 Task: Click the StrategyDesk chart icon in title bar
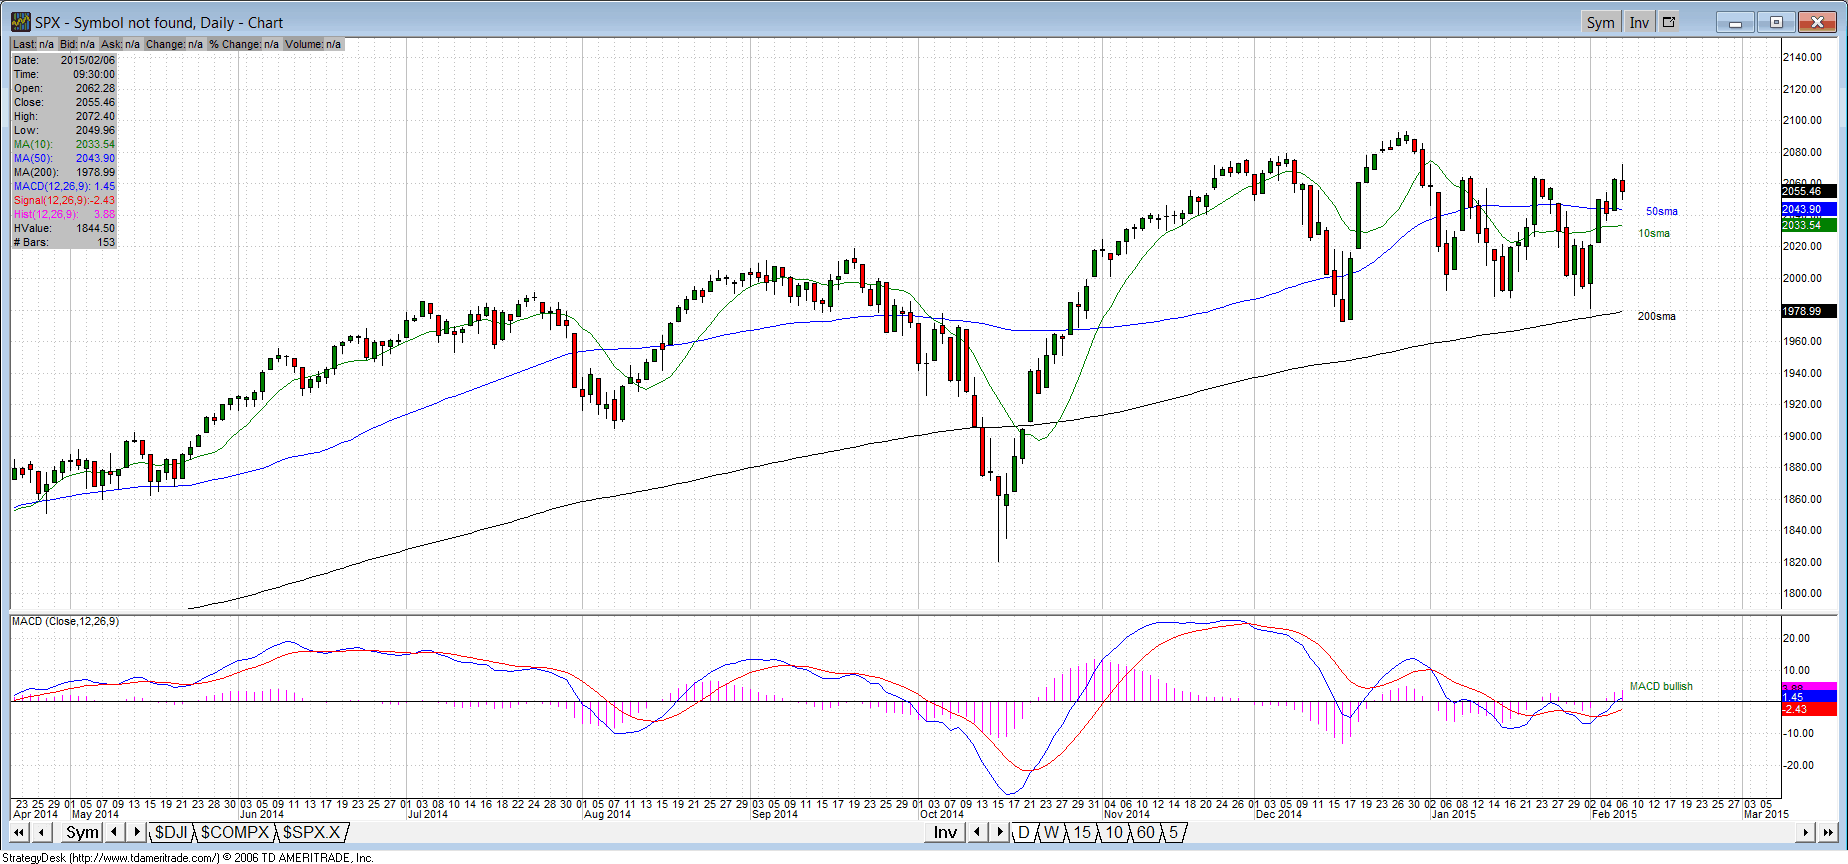click(21, 22)
